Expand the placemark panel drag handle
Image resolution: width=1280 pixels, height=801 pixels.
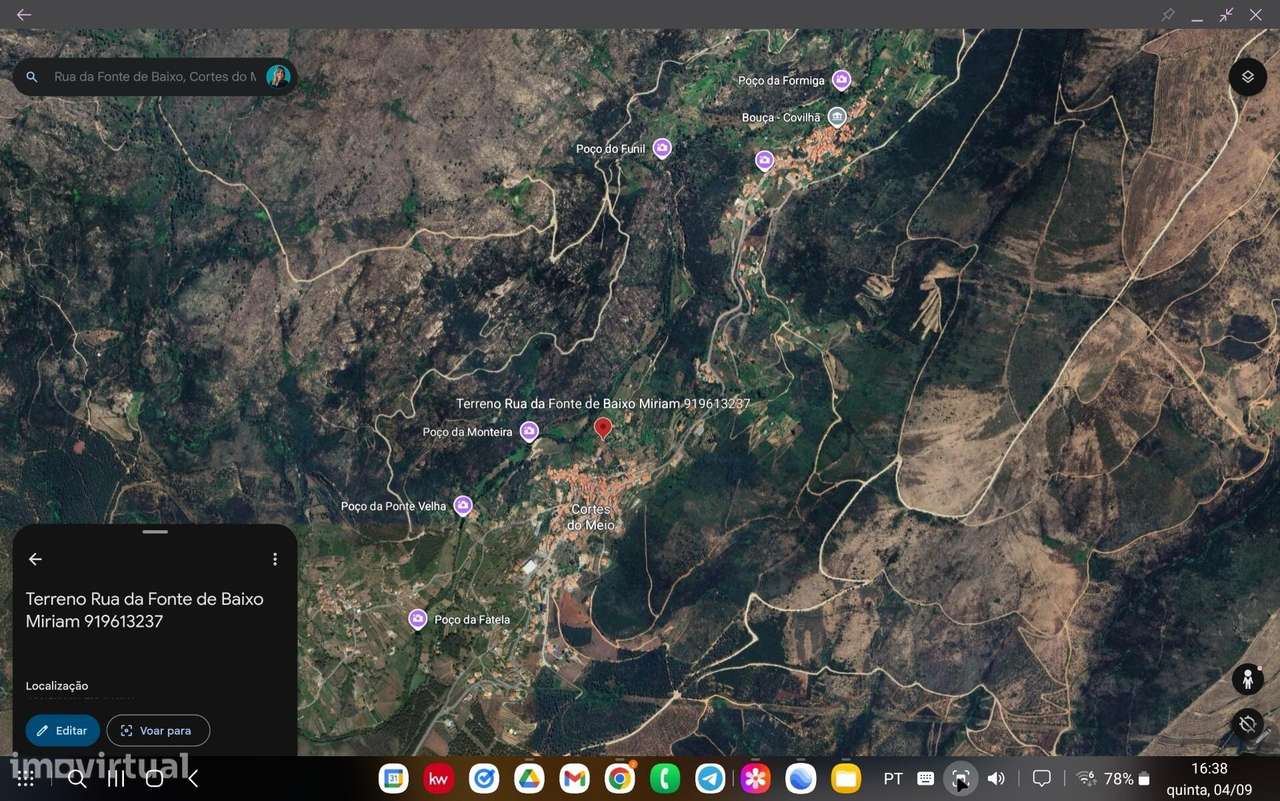click(155, 532)
